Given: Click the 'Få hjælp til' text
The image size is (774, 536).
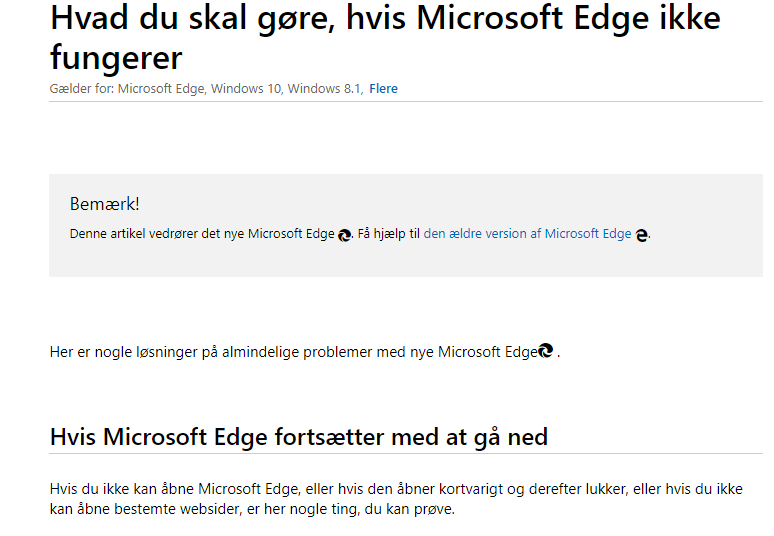Looking at the screenshot, I should pos(388,234).
